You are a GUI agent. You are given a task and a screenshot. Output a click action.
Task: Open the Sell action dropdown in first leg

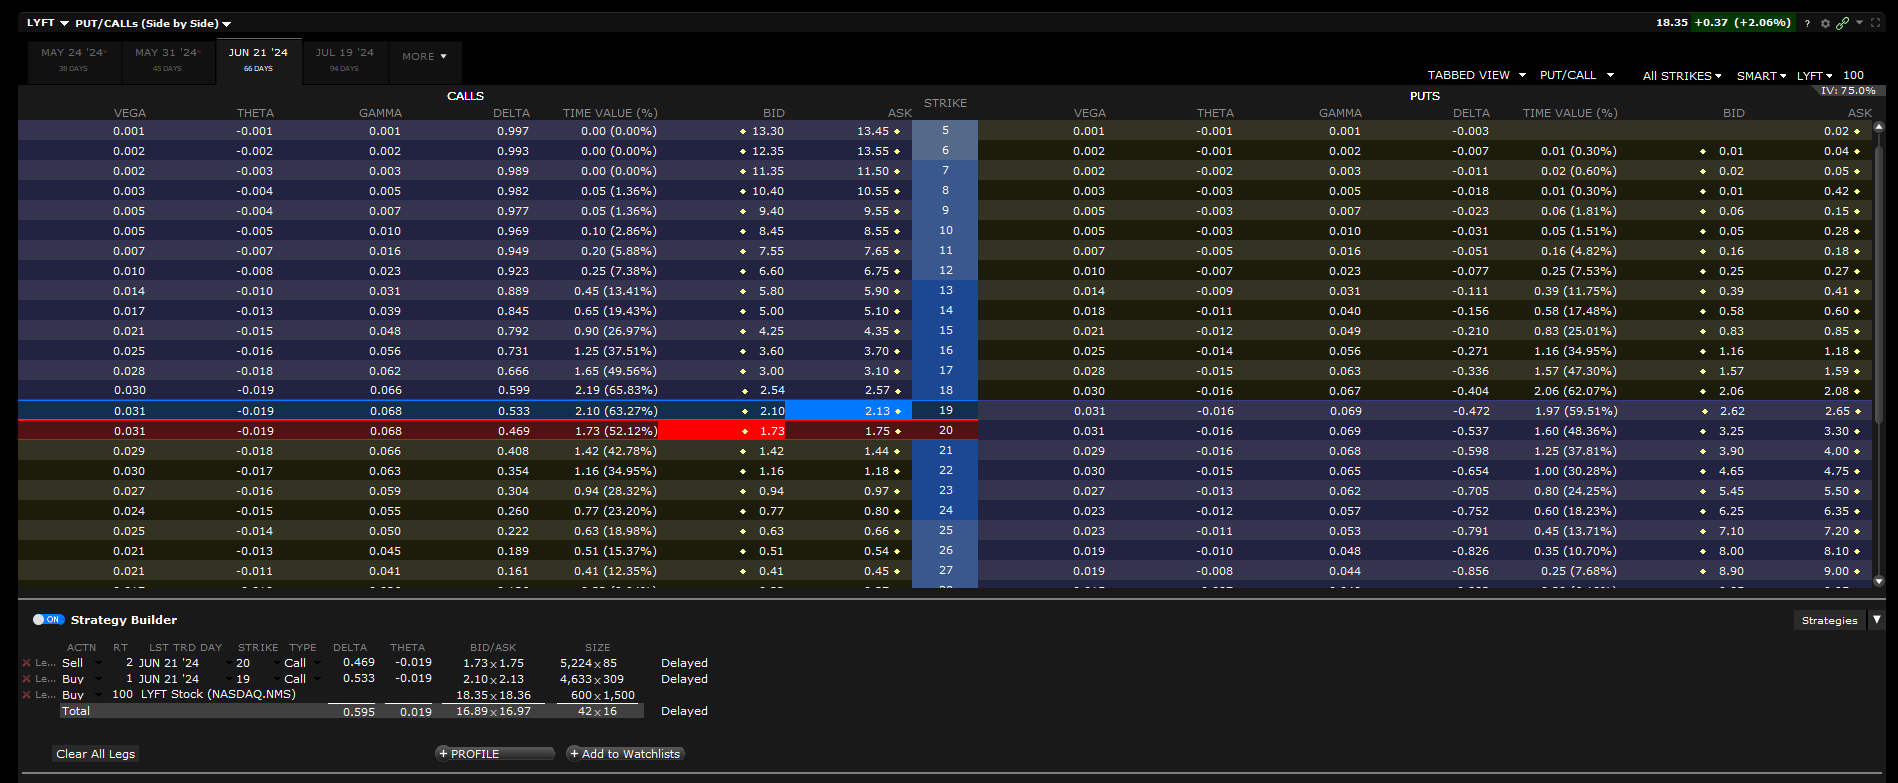[x=98, y=663]
